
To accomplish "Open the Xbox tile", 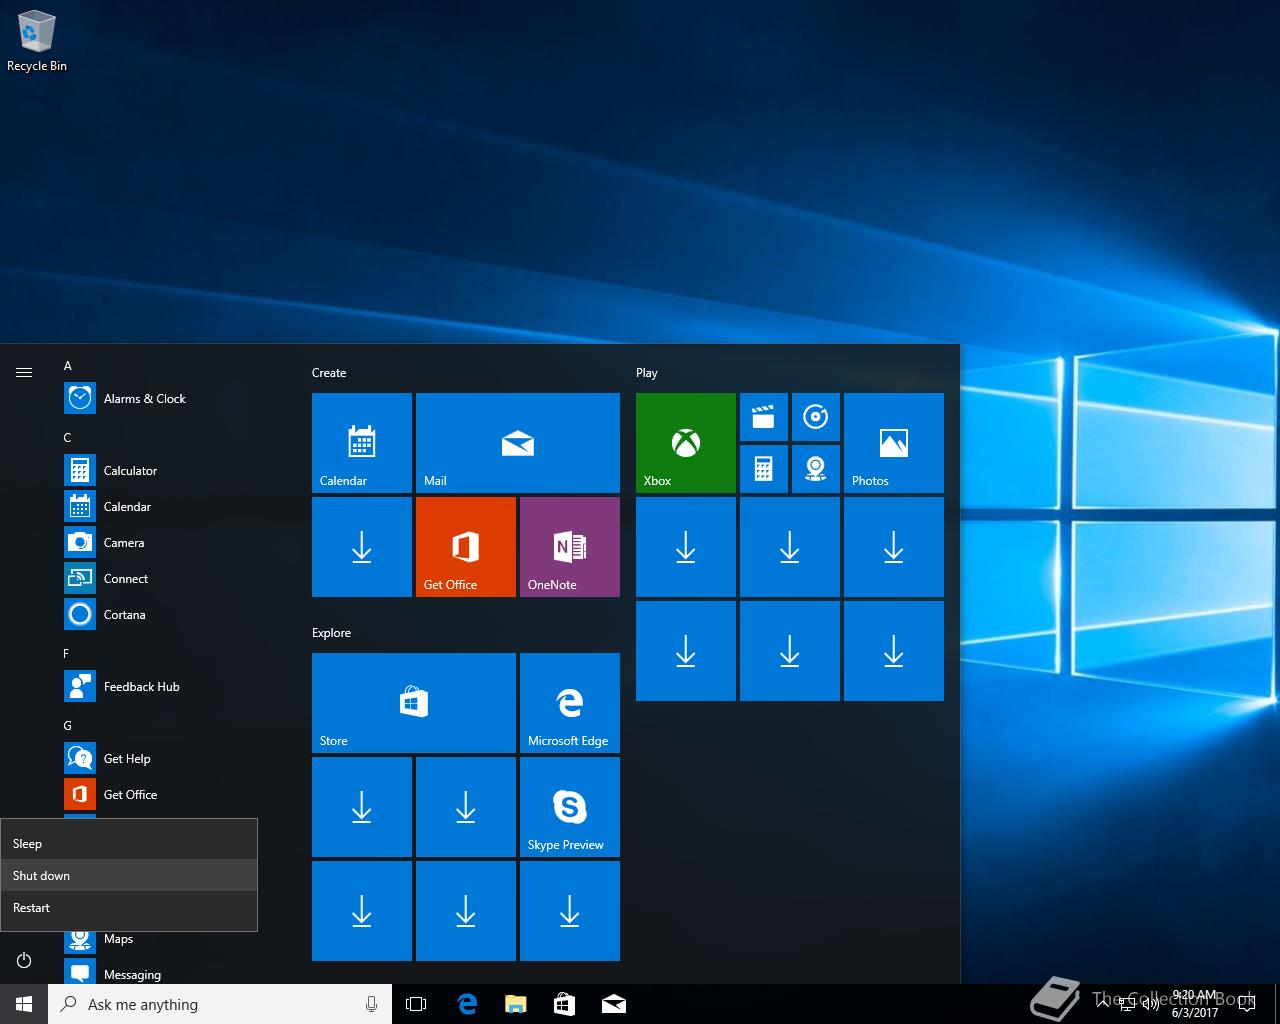I will point(686,443).
